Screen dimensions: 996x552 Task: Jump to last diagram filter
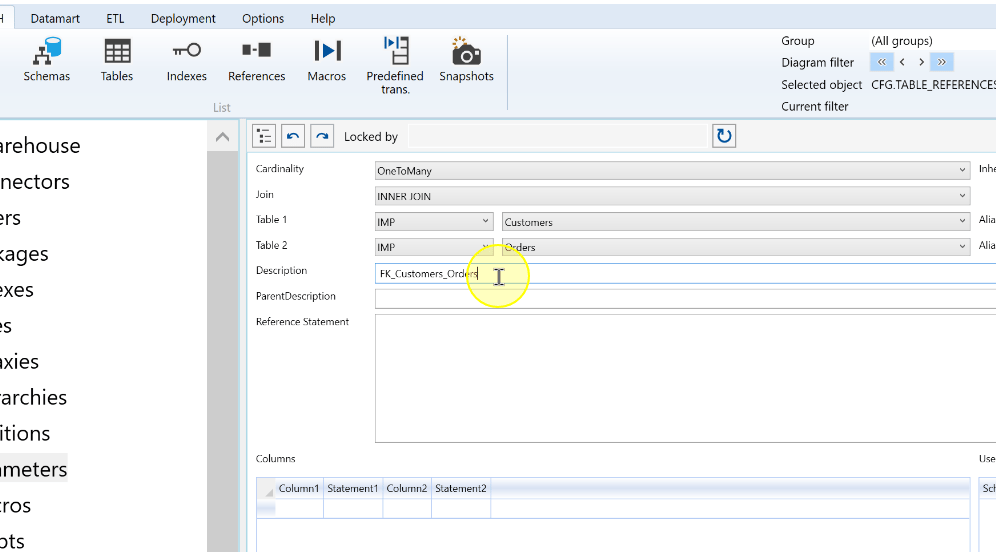point(941,62)
